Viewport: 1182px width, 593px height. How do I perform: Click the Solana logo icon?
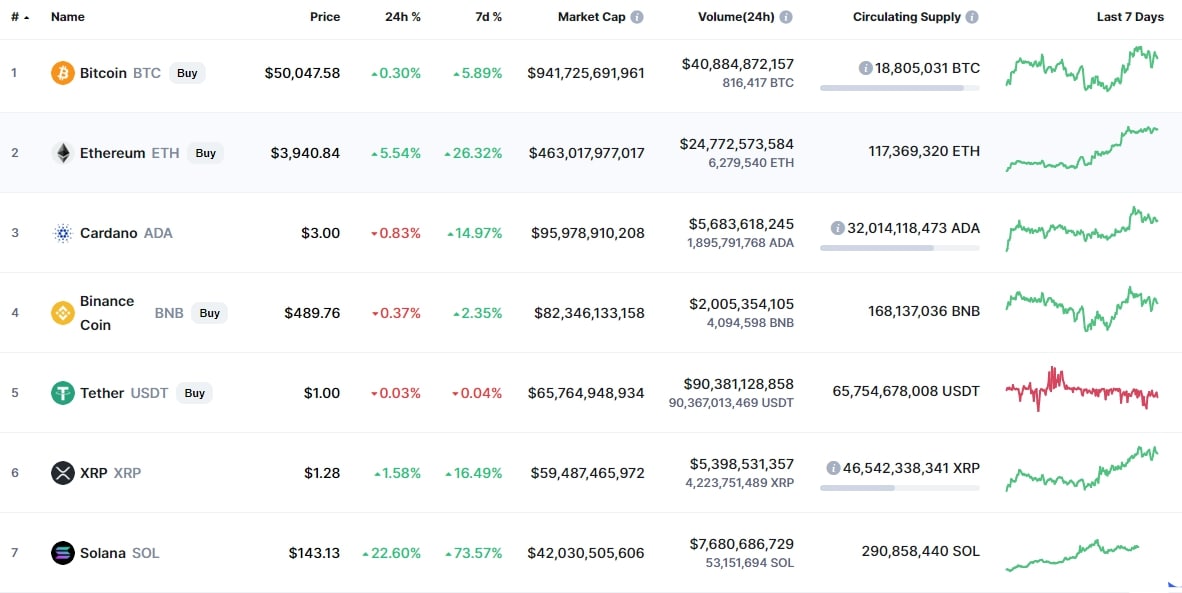63,552
